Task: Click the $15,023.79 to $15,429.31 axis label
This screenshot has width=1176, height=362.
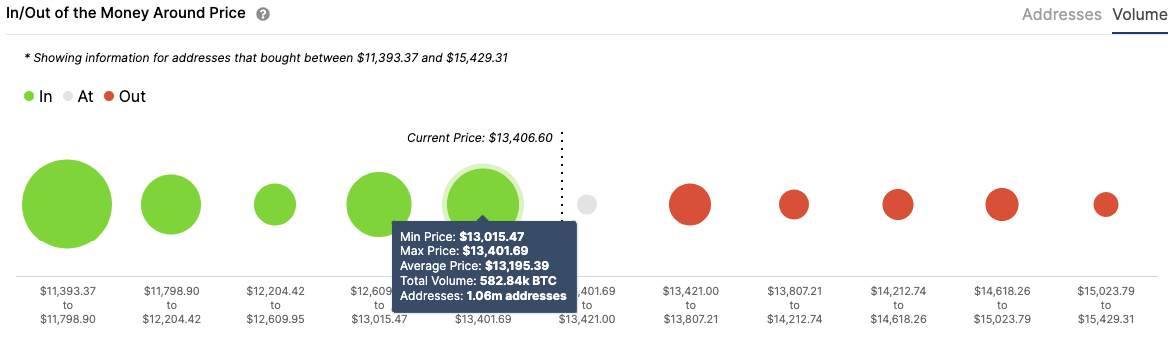Action: (x=1106, y=304)
